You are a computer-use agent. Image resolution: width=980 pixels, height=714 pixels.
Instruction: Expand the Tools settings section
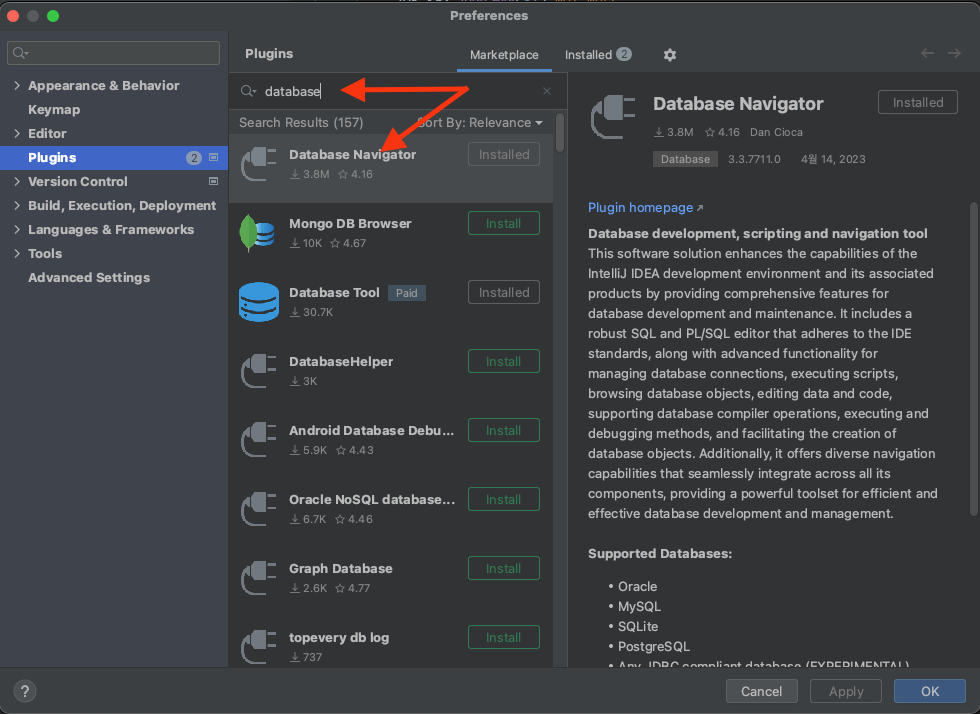pos(17,253)
